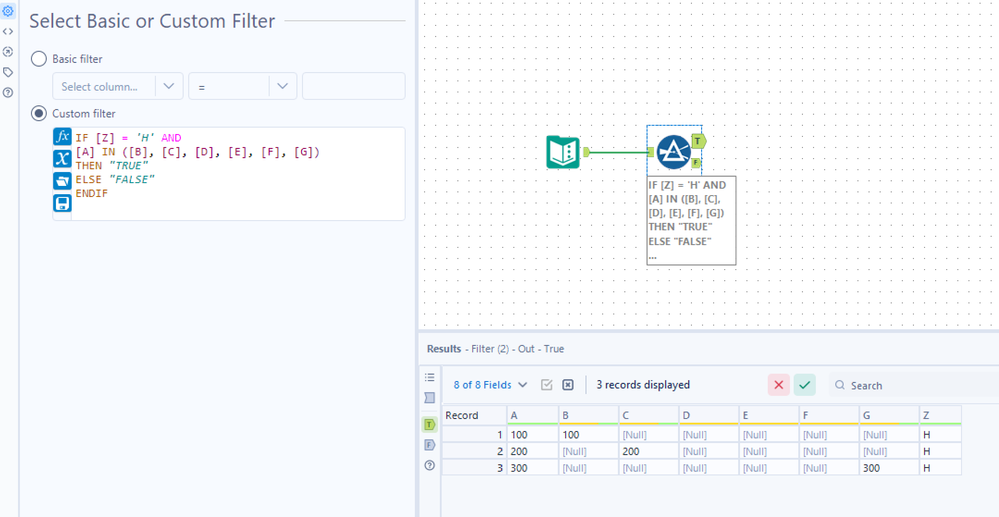This screenshot has width=999, height=517.
Task: Select the Basic filter radio button
Action: coord(39,59)
